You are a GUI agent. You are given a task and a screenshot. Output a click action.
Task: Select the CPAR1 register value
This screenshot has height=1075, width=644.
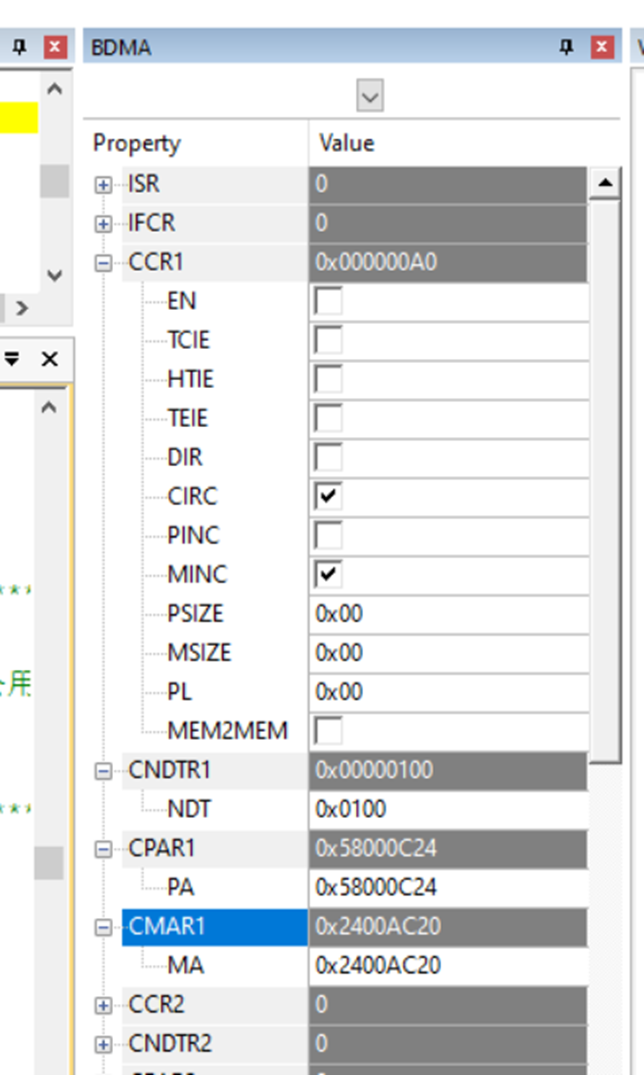[x=449, y=848]
